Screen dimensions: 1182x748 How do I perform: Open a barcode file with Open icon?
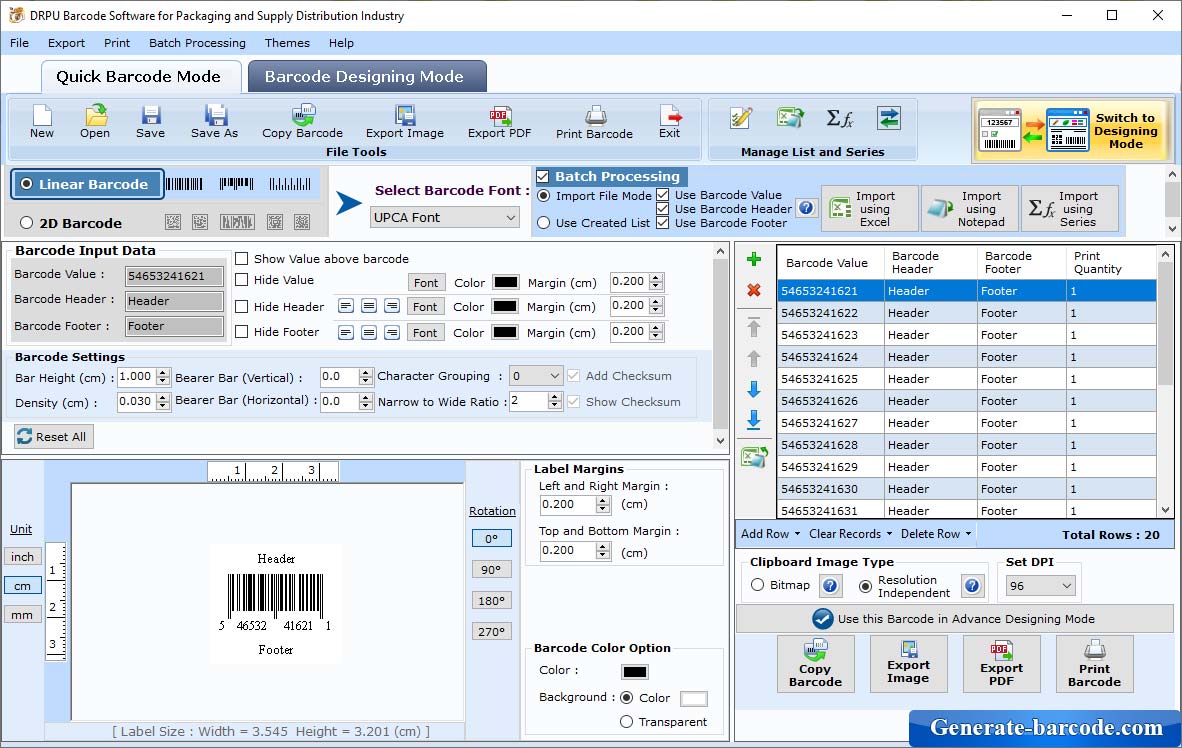coord(95,121)
